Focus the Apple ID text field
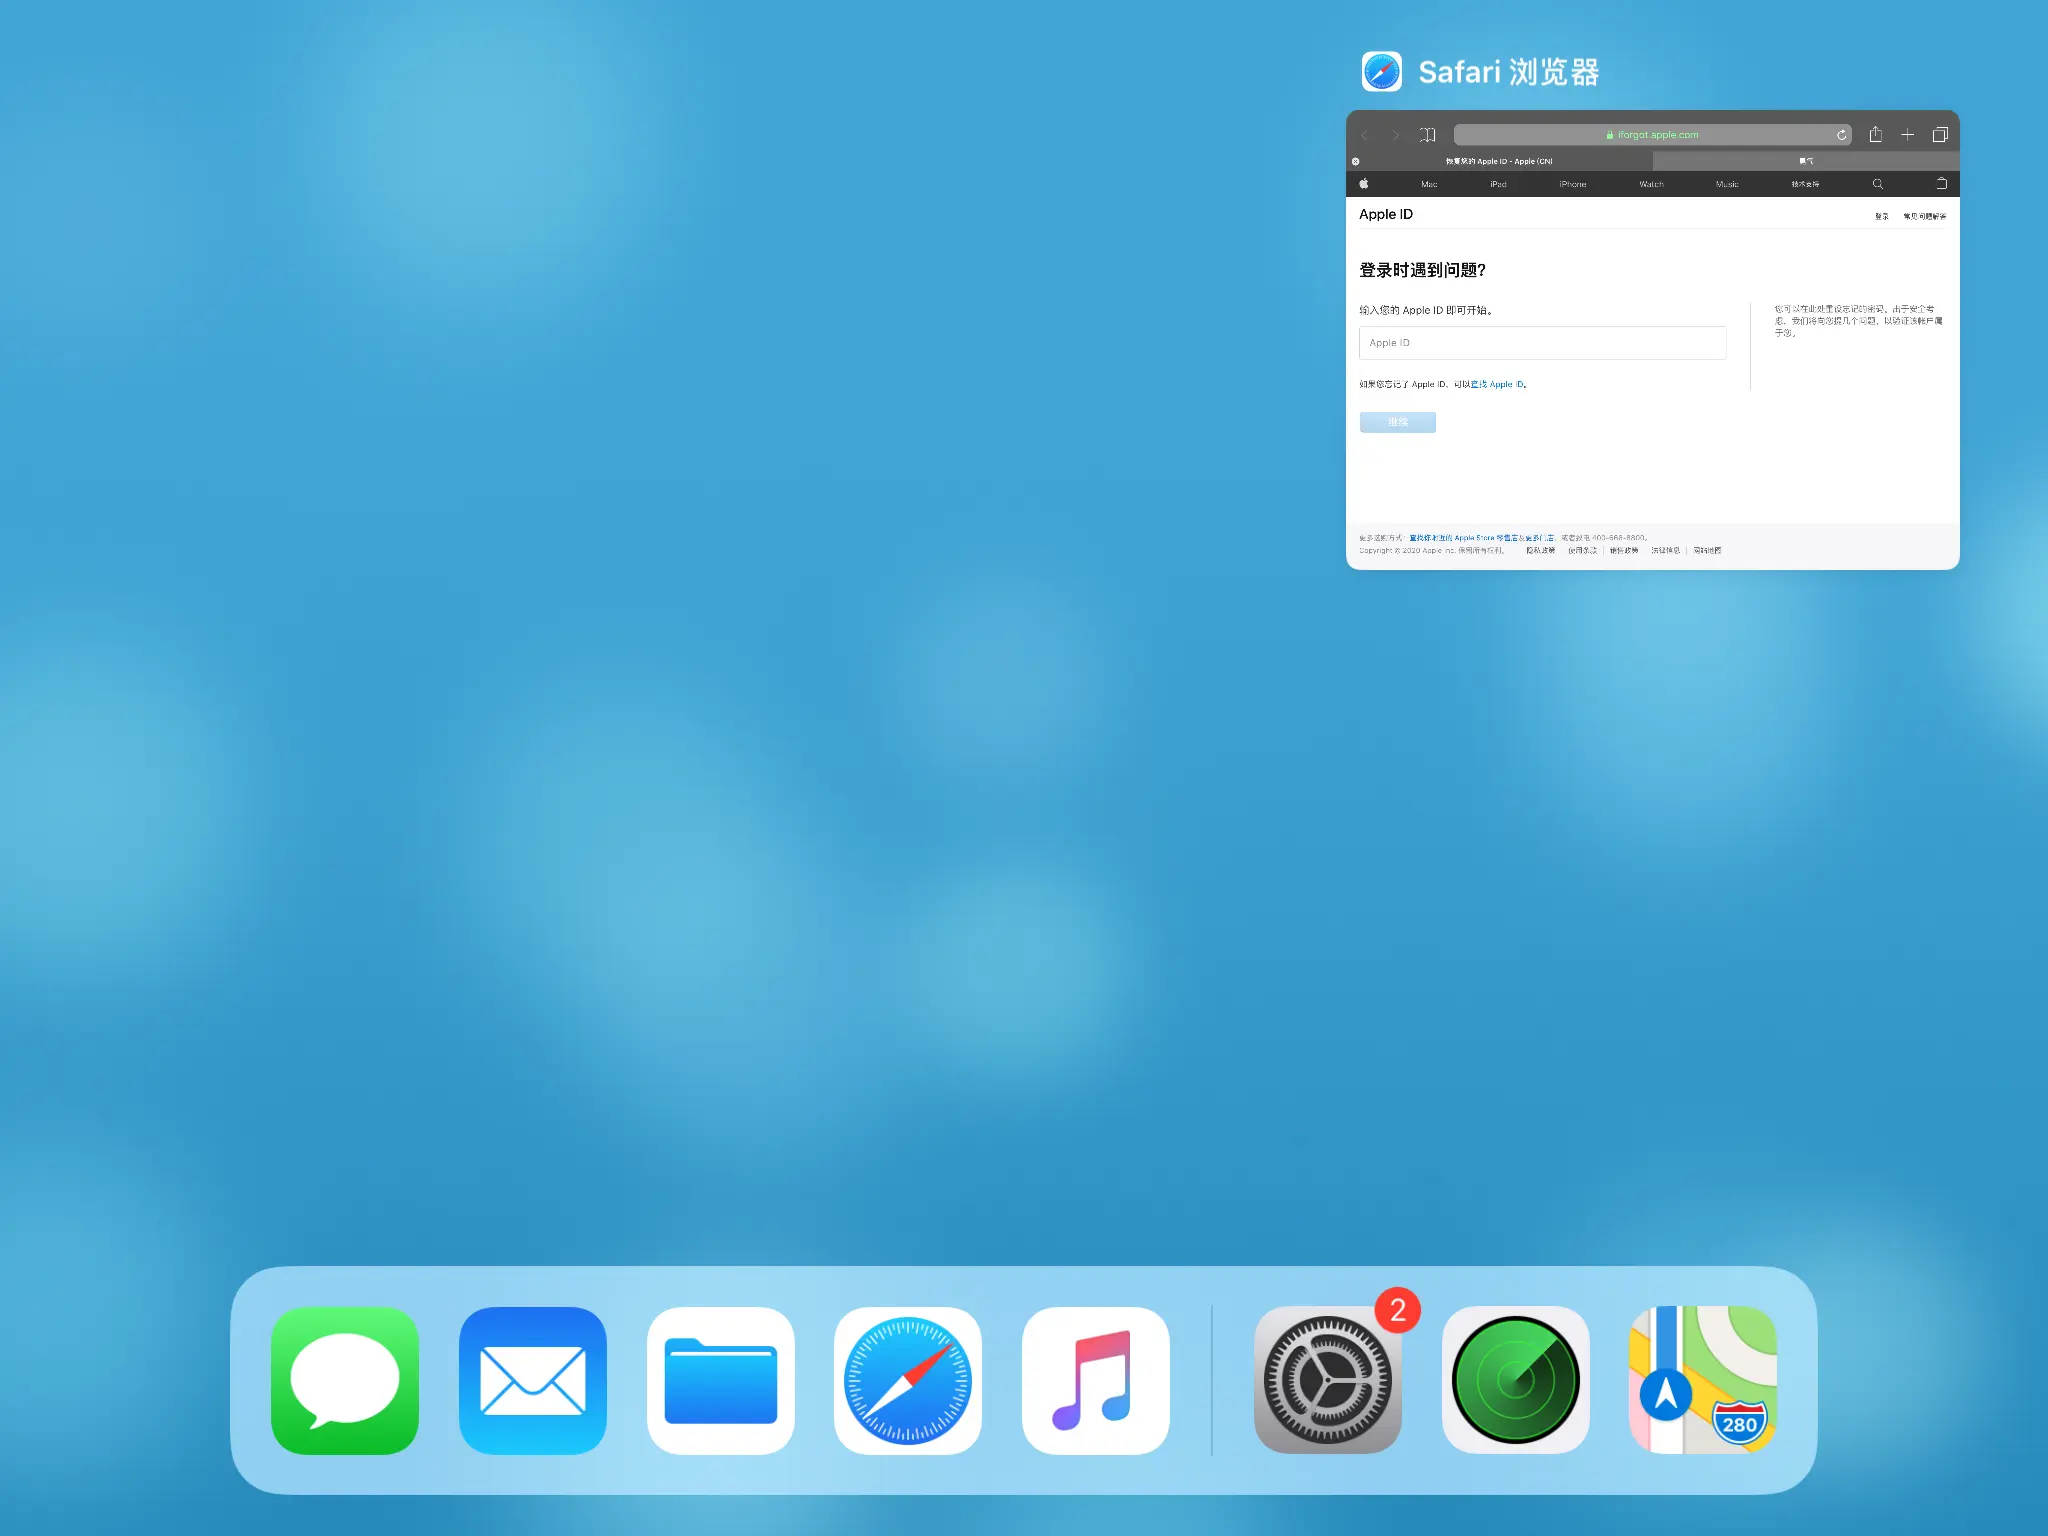Screen dimensions: 2048x1536 pyautogui.click(x=1543, y=343)
